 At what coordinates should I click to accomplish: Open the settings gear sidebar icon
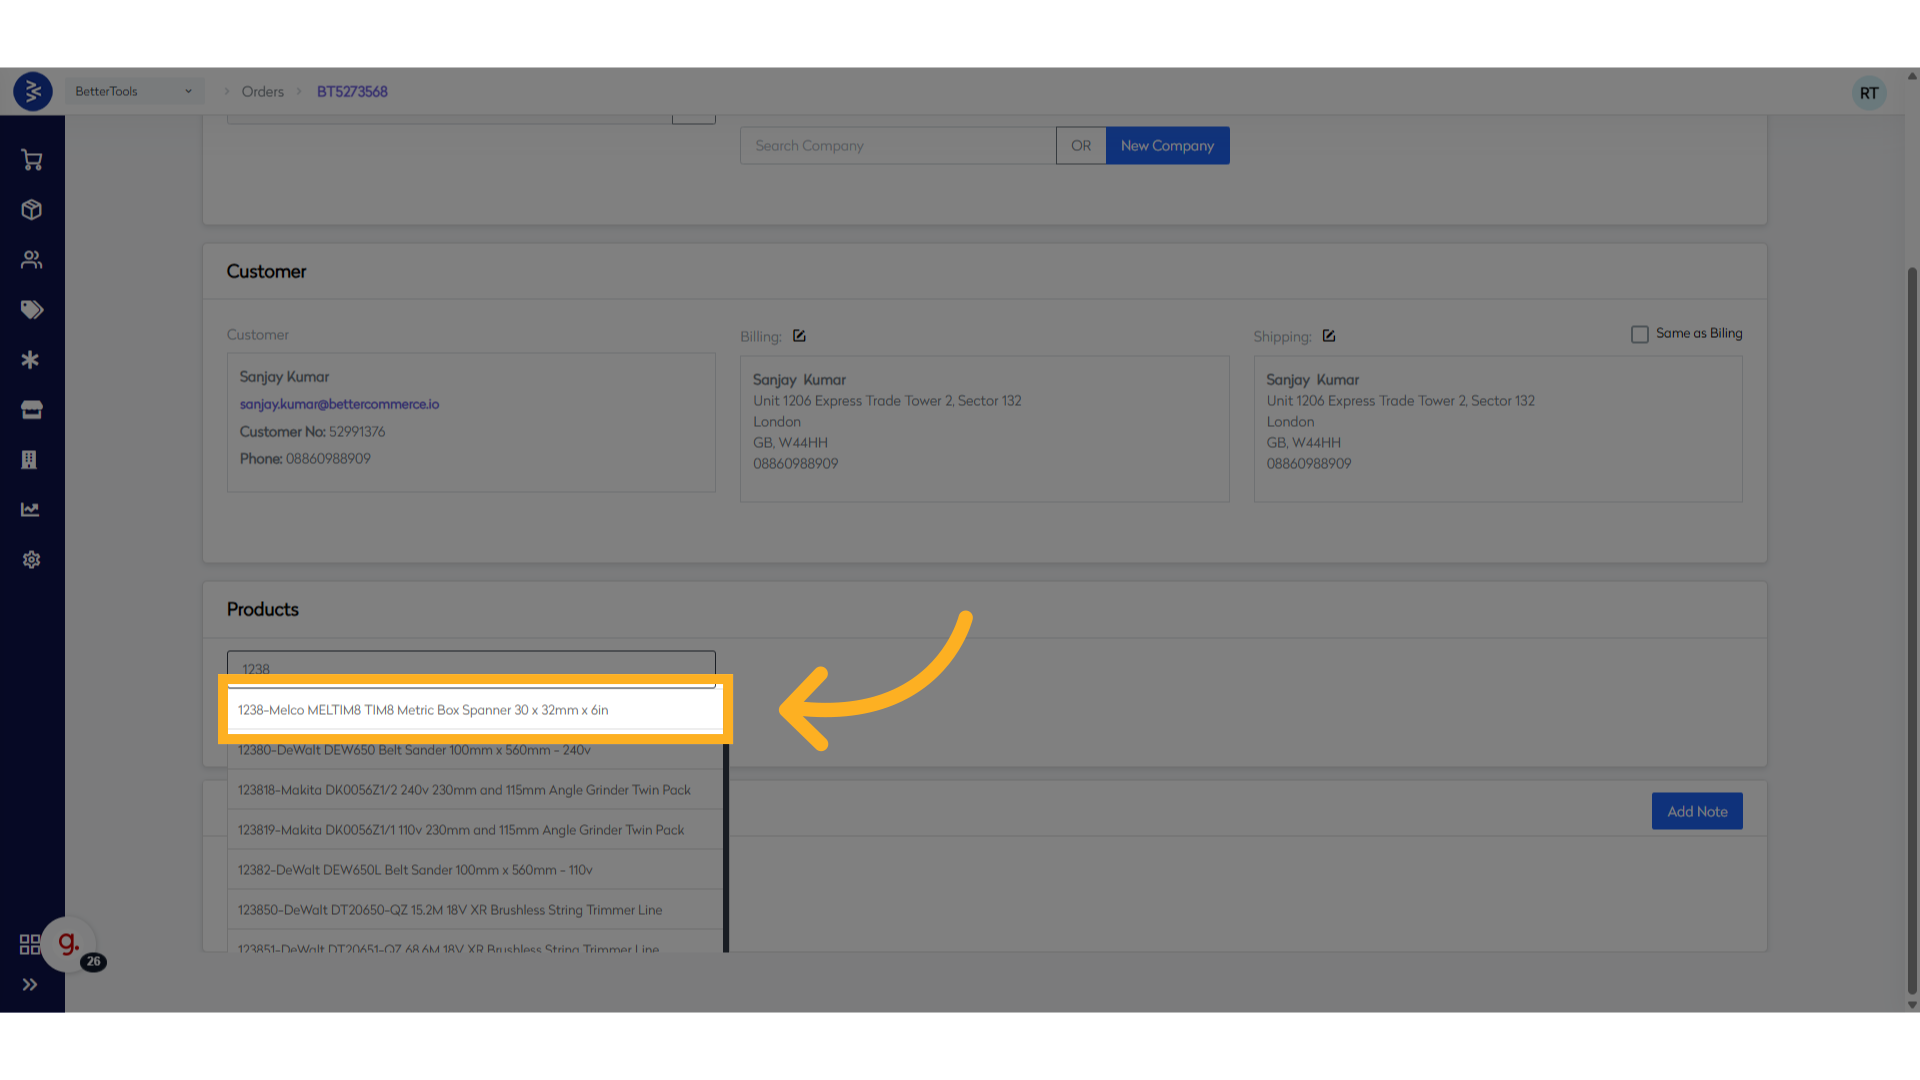(32, 560)
